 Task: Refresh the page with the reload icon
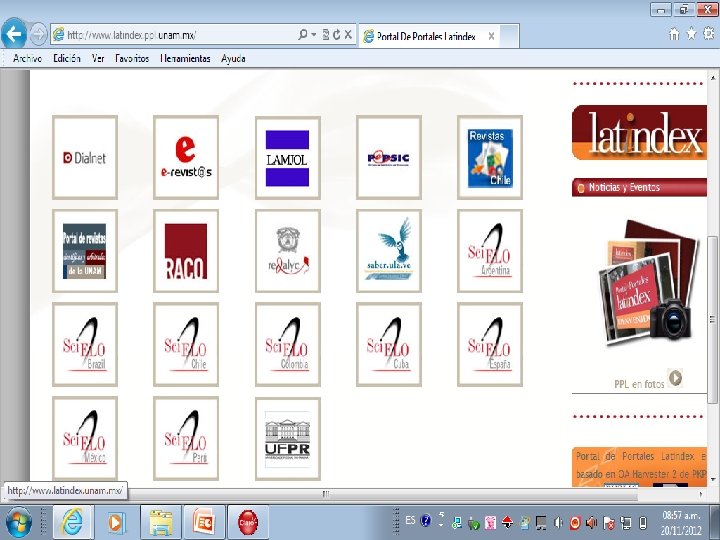click(337, 35)
